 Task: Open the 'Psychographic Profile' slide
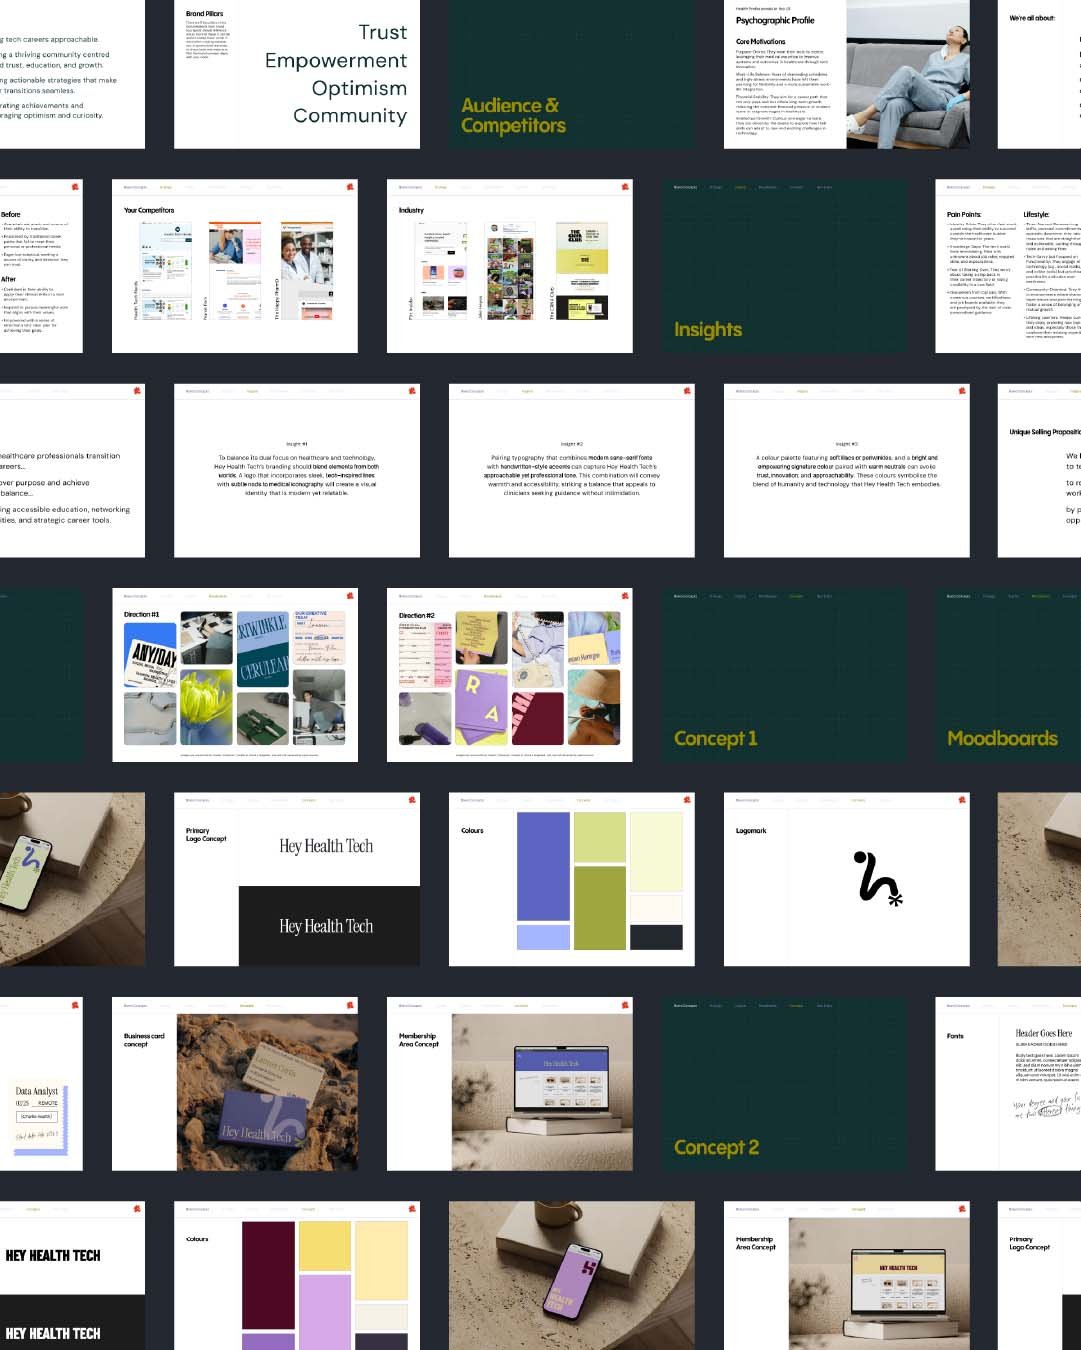846,74
